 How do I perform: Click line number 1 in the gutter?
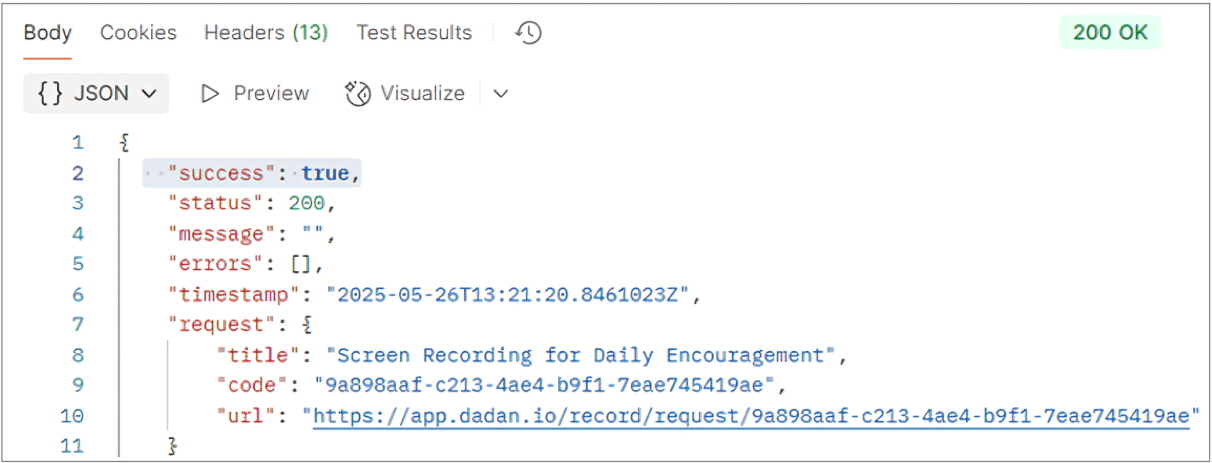pos(78,143)
